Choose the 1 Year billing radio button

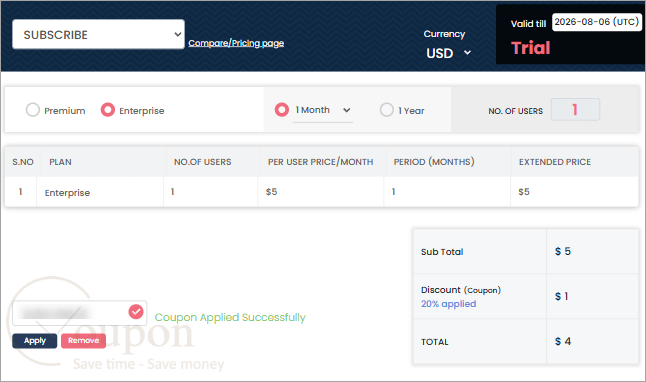coord(386,110)
